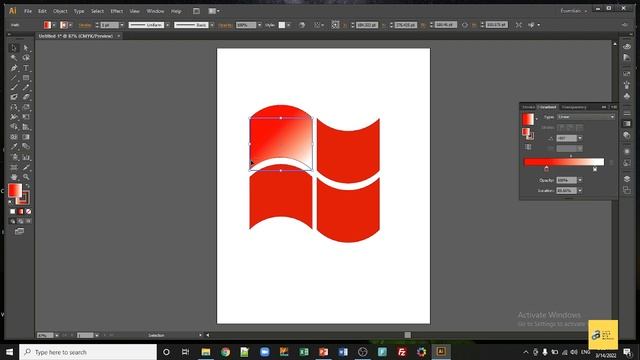The height and width of the screenshot is (360, 640).
Task: Select the Direct Selection tool
Action: (x=26, y=48)
